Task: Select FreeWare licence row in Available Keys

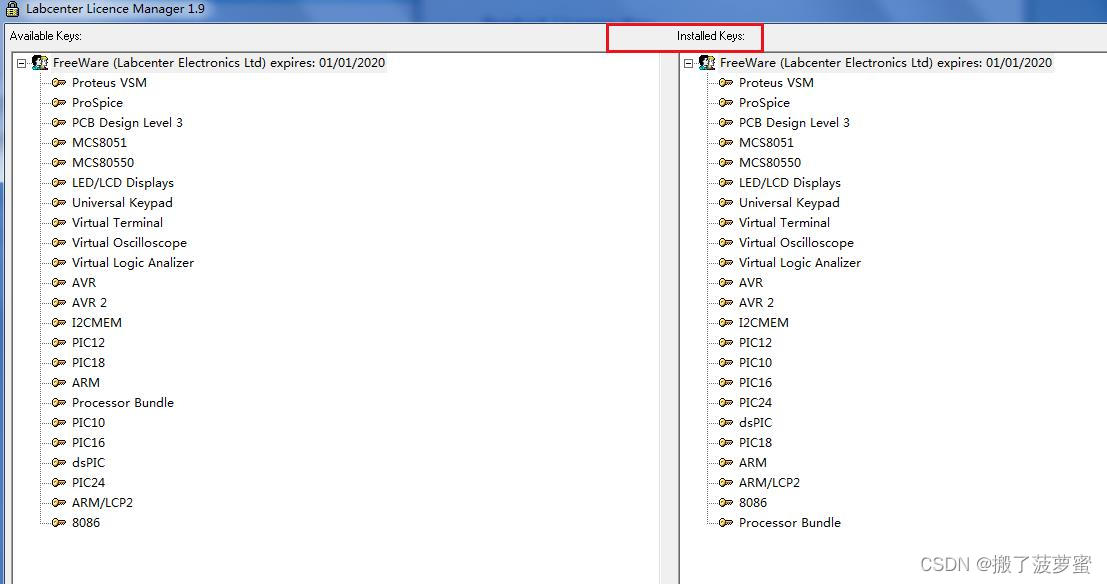Action: pyautogui.click(x=219, y=63)
